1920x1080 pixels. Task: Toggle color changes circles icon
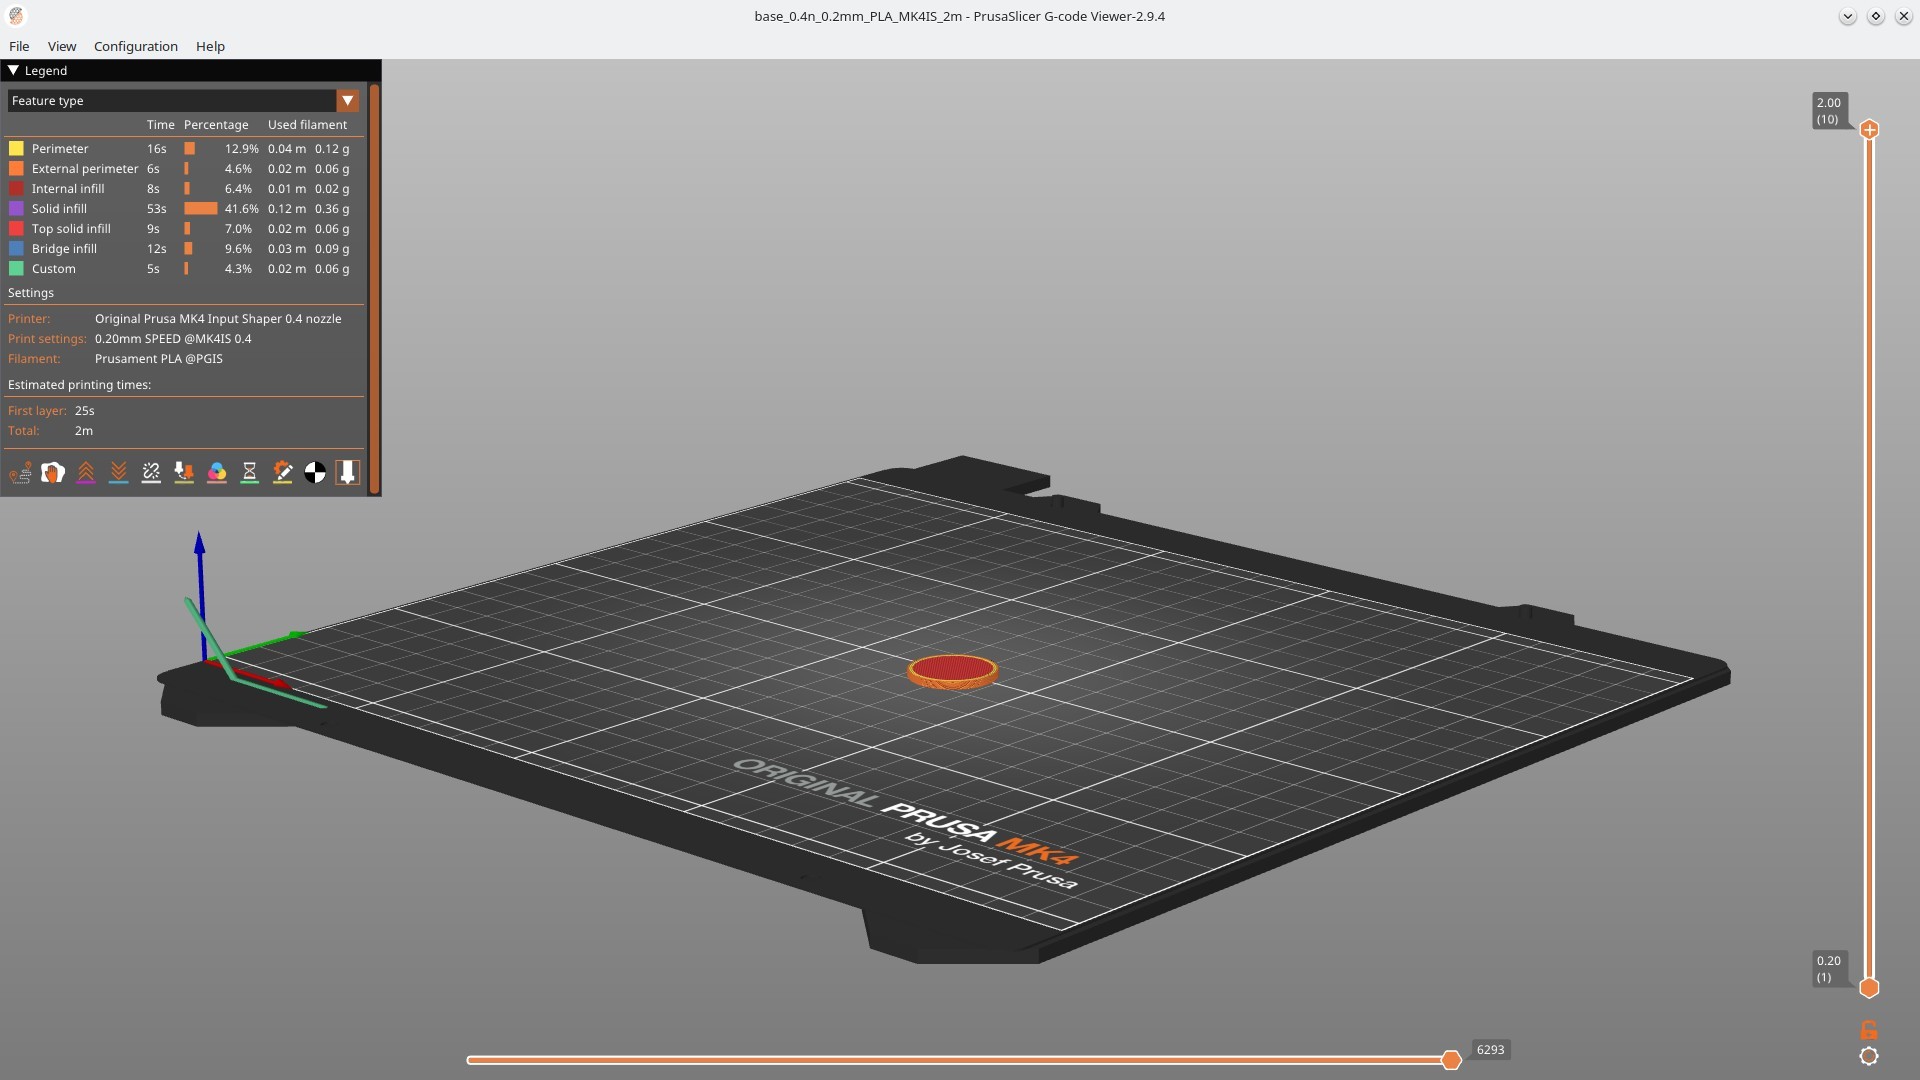(x=217, y=472)
